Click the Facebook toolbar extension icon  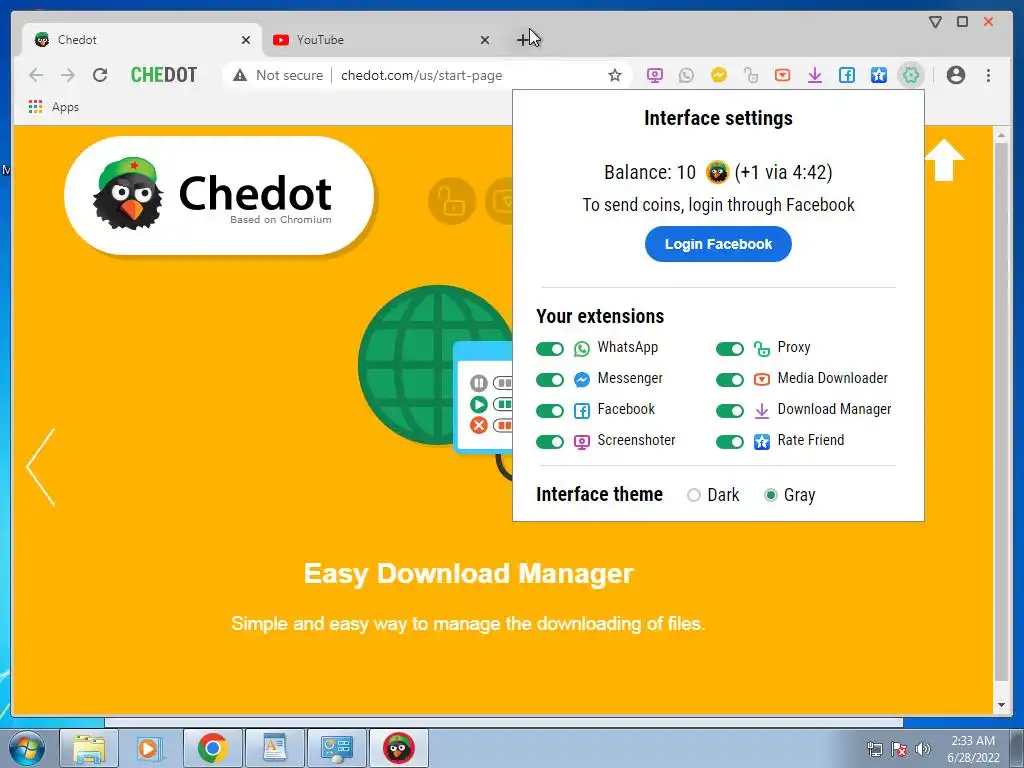click(846, 75)
